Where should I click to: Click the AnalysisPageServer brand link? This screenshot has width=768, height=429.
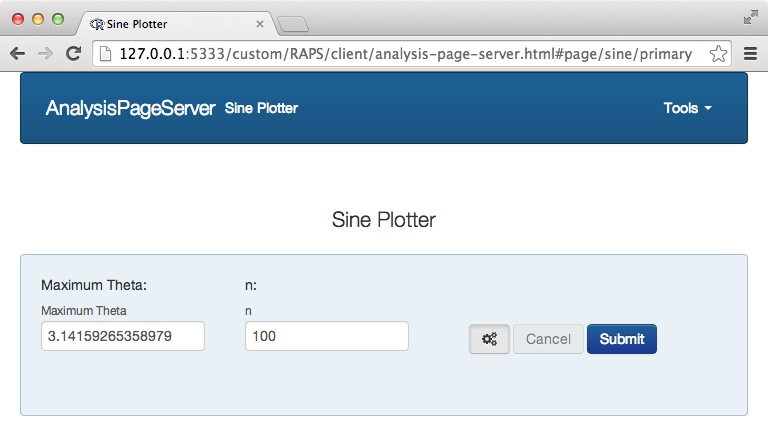[130, 108]
